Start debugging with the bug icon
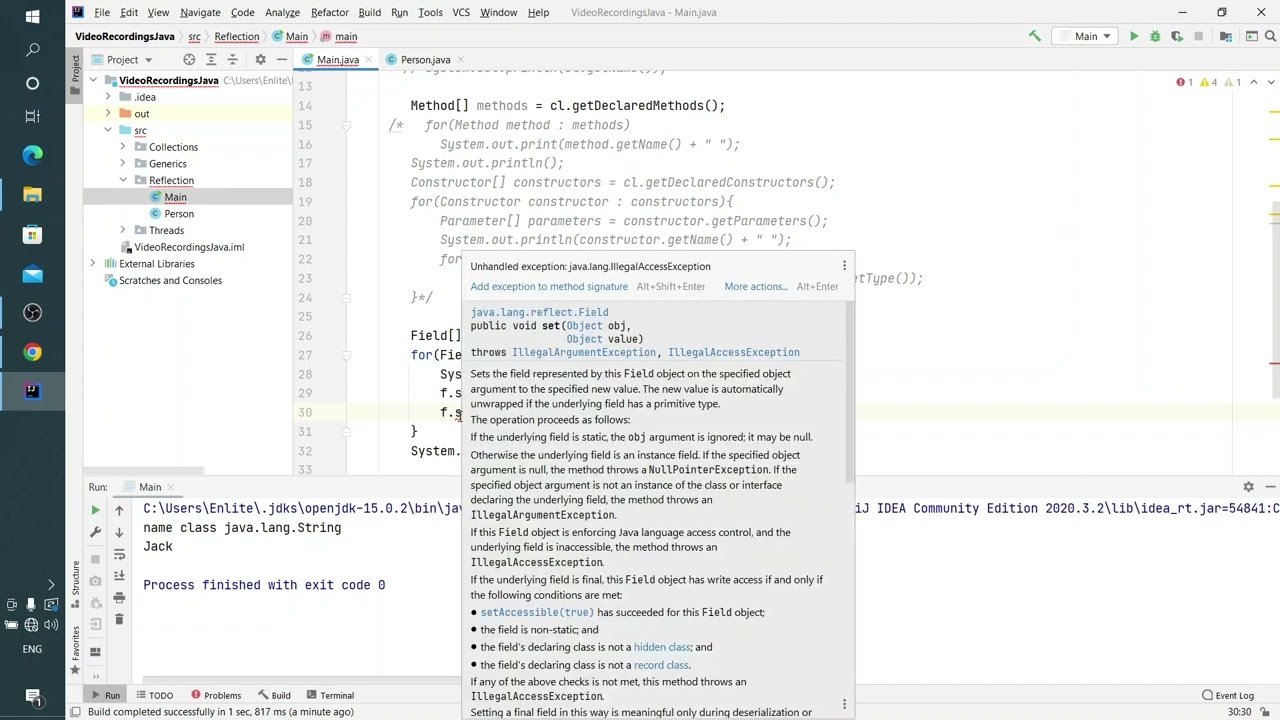The height and width of the screenshot is (720, 1280). (x=1155, y=36)
